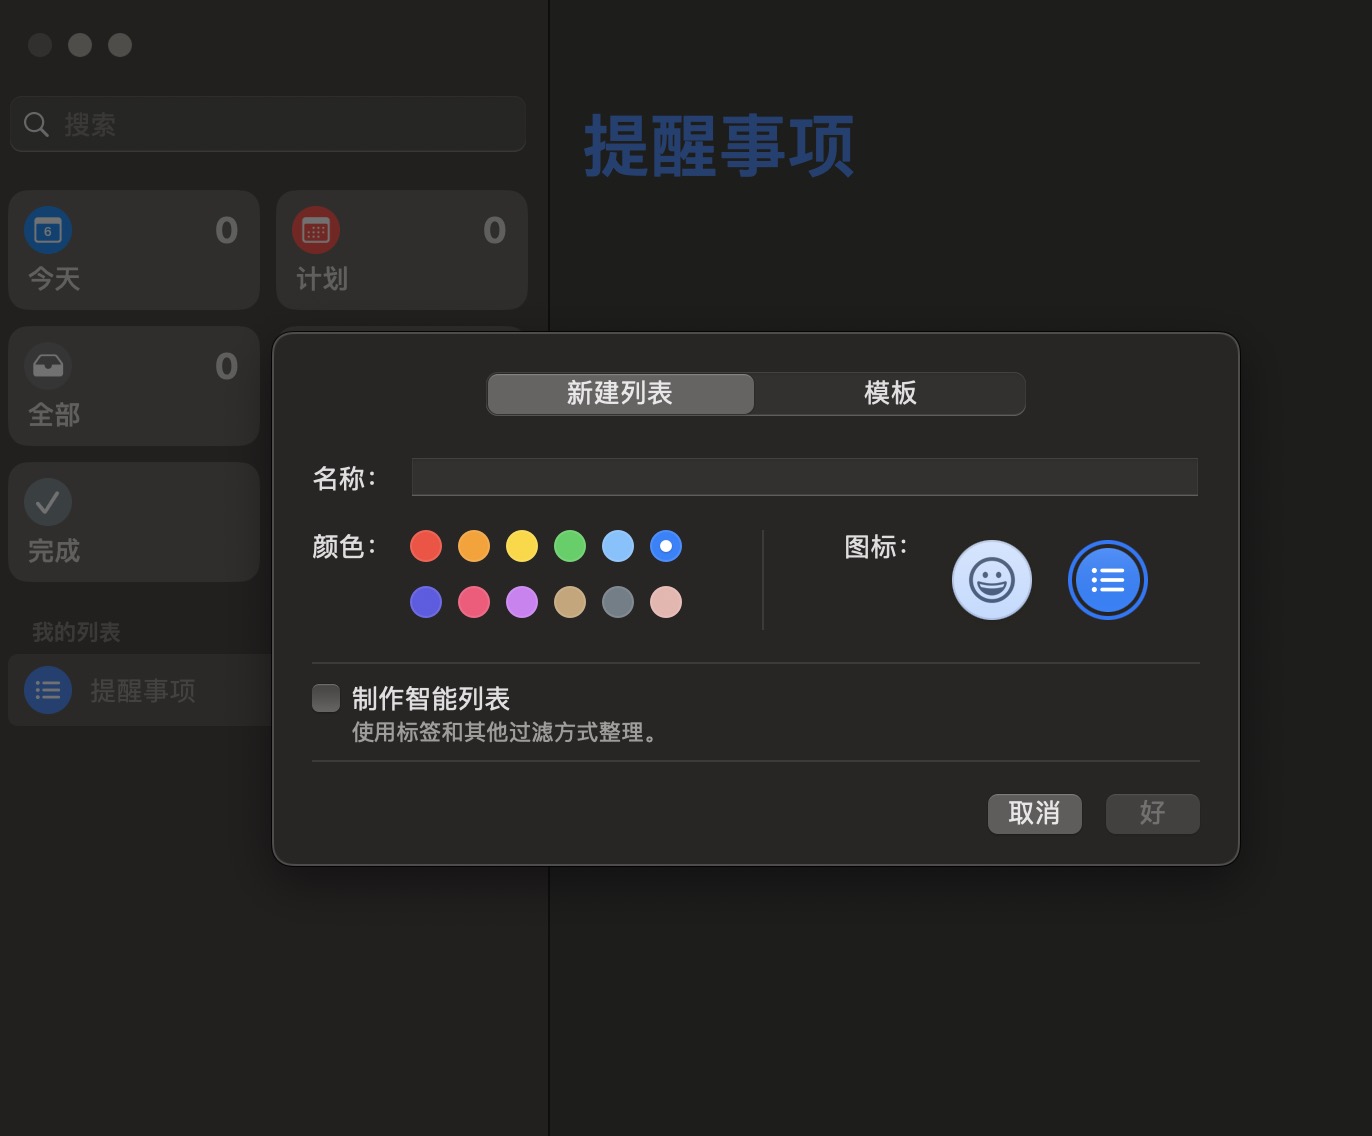Open the 完成 (Completed) smart list

(x=134, y=522)
